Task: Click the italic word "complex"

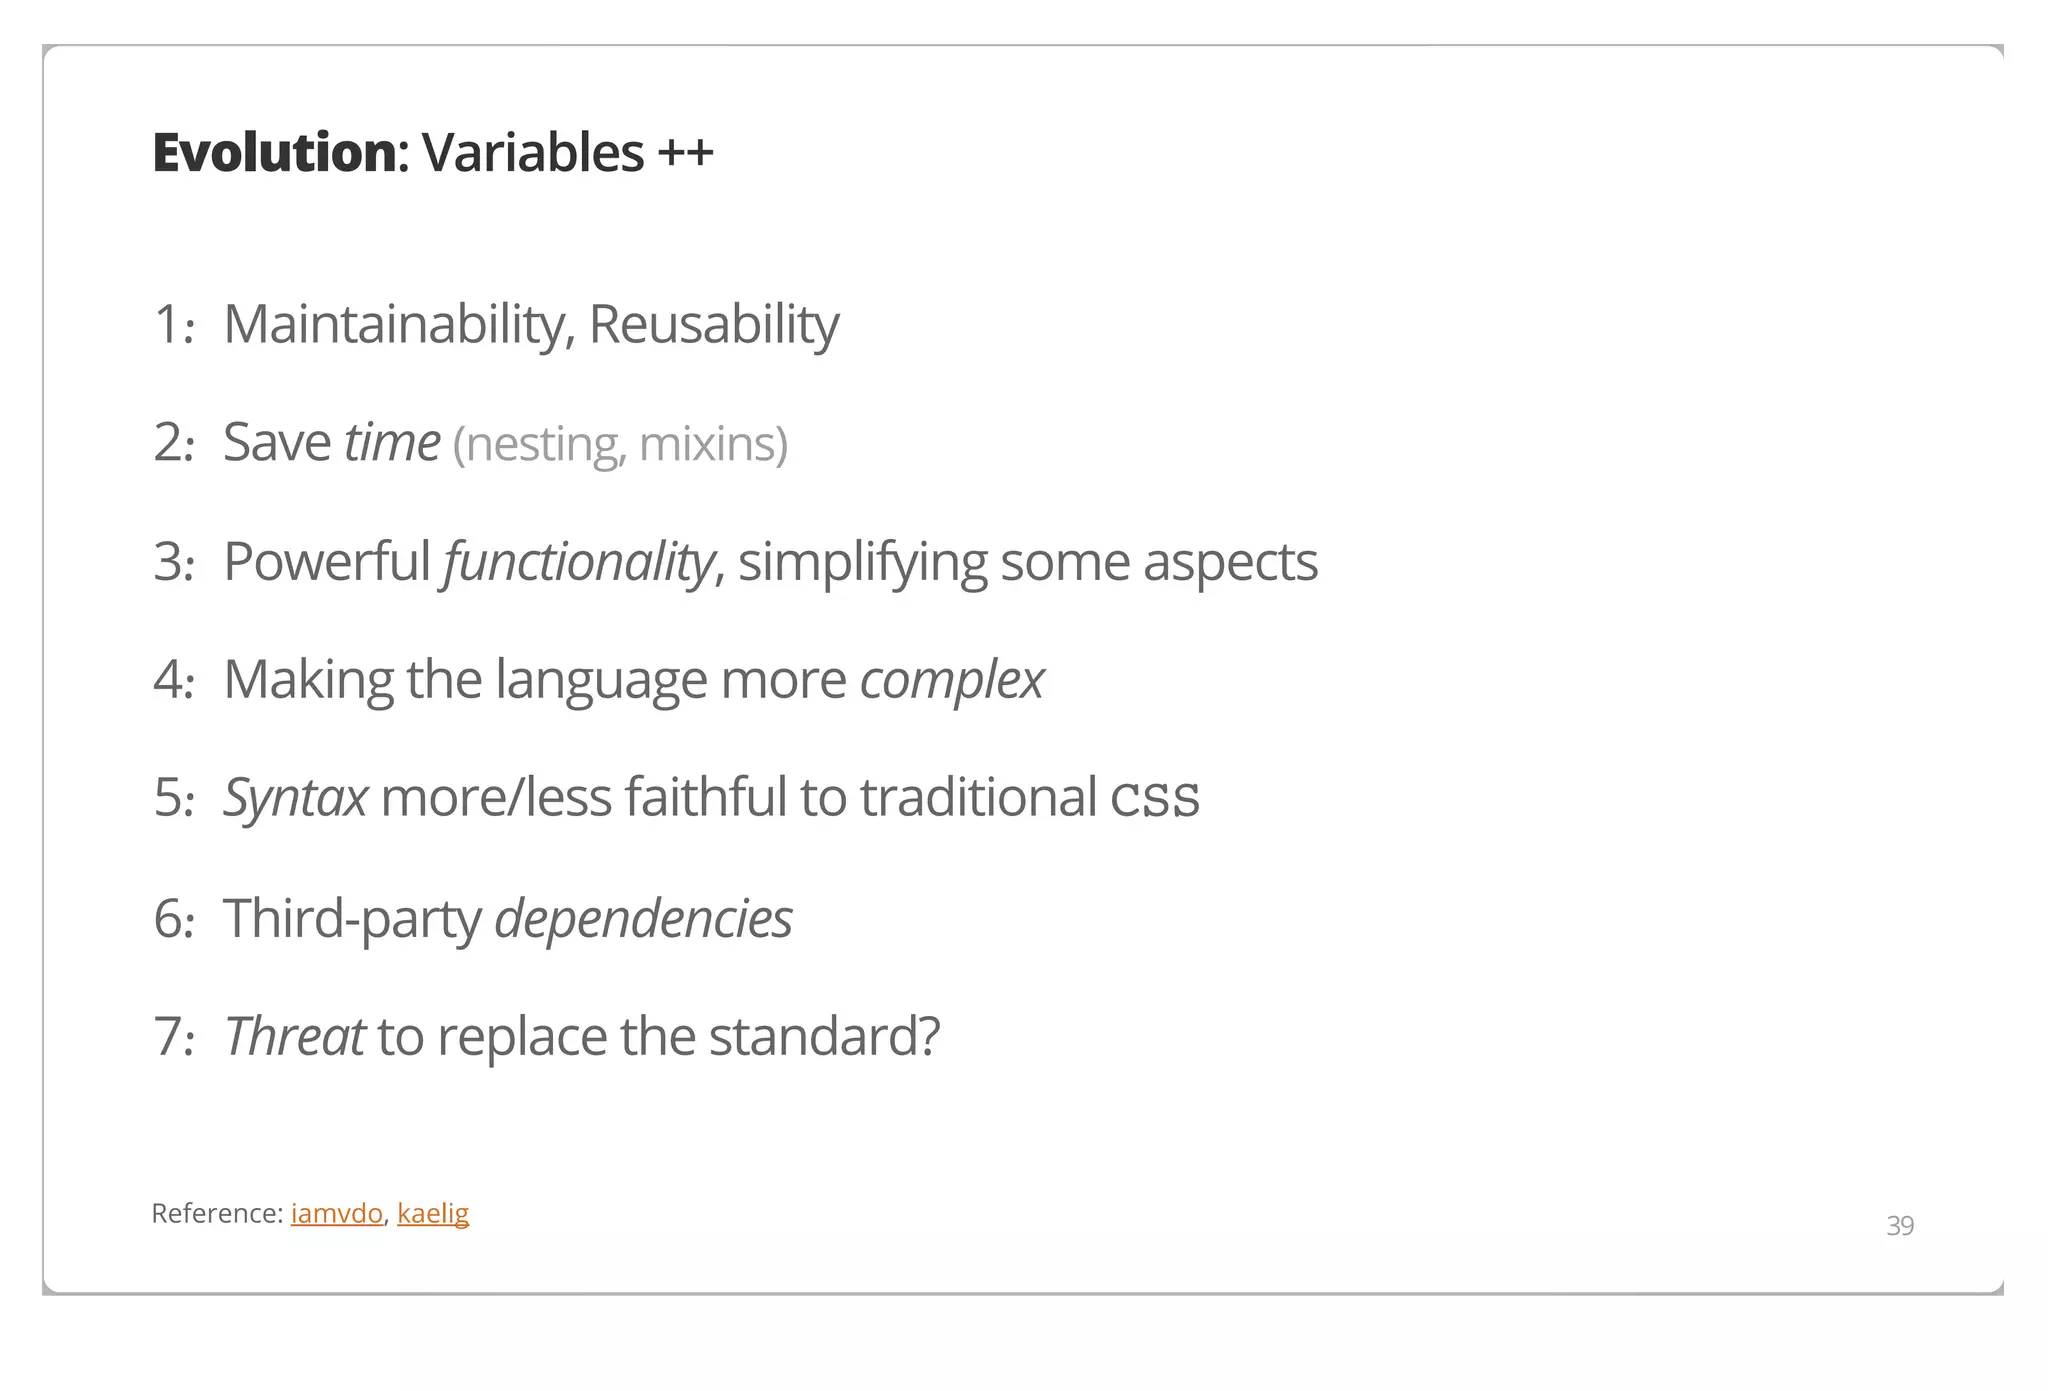Action: tap(951, 680)
